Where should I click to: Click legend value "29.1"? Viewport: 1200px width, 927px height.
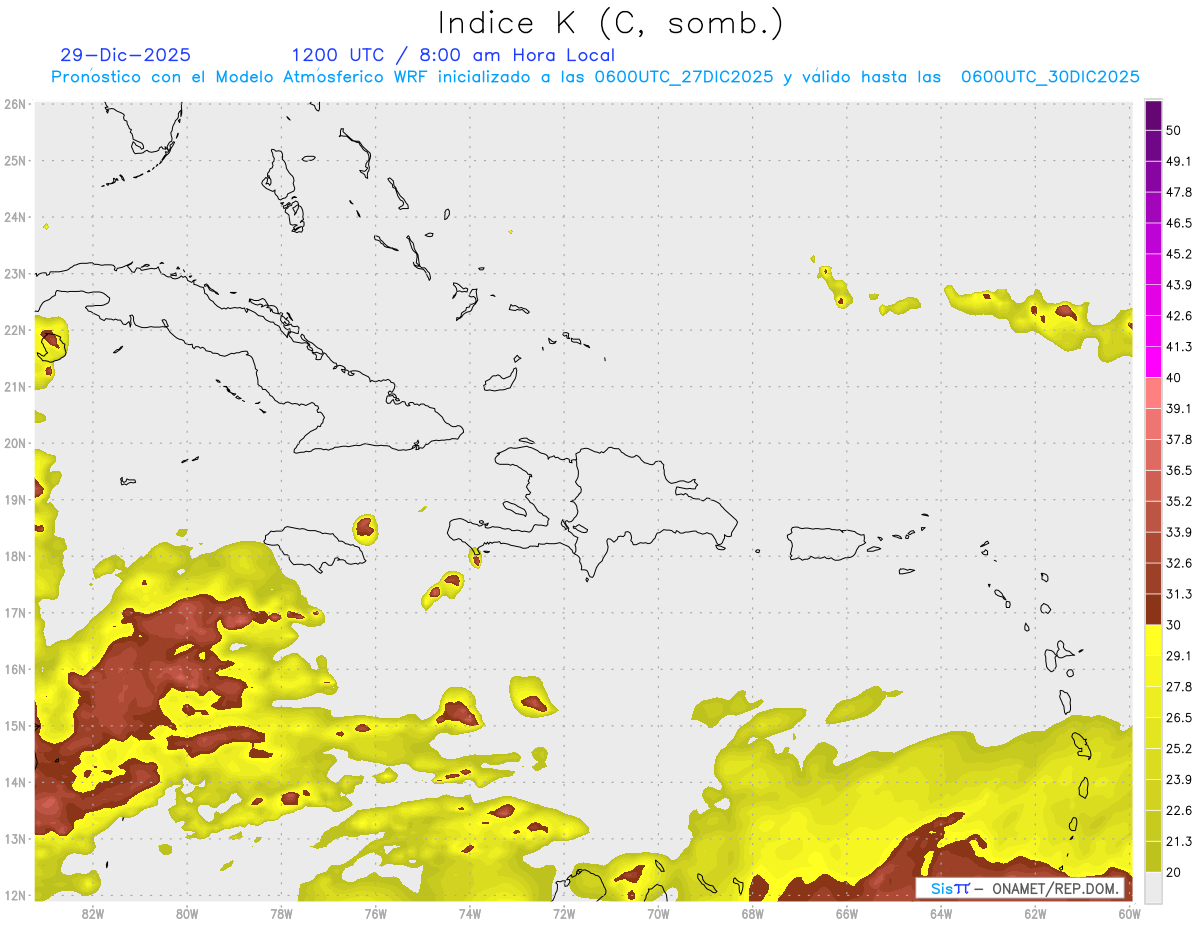tap(1179, 656)
